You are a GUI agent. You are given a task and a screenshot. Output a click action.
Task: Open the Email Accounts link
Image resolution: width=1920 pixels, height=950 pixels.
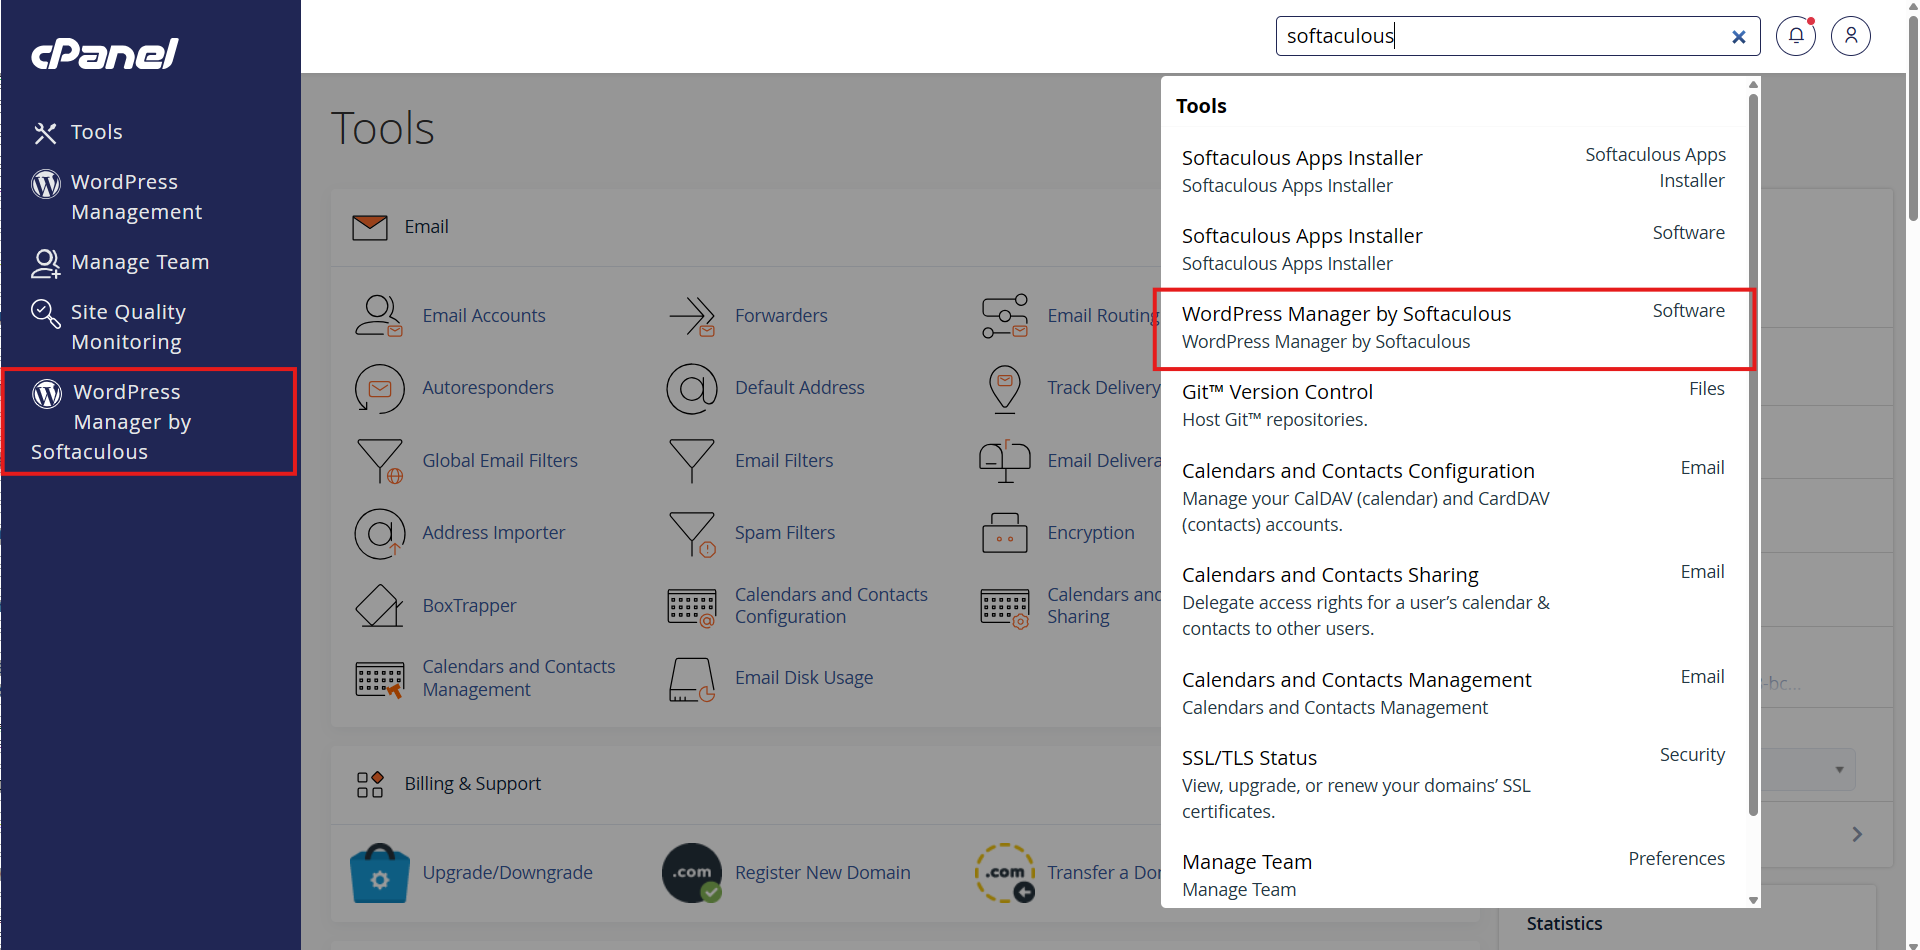tap(484, 316)
